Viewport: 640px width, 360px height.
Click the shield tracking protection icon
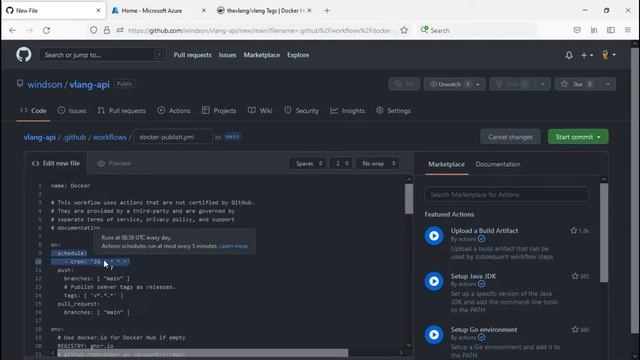(x=93, y=30)
